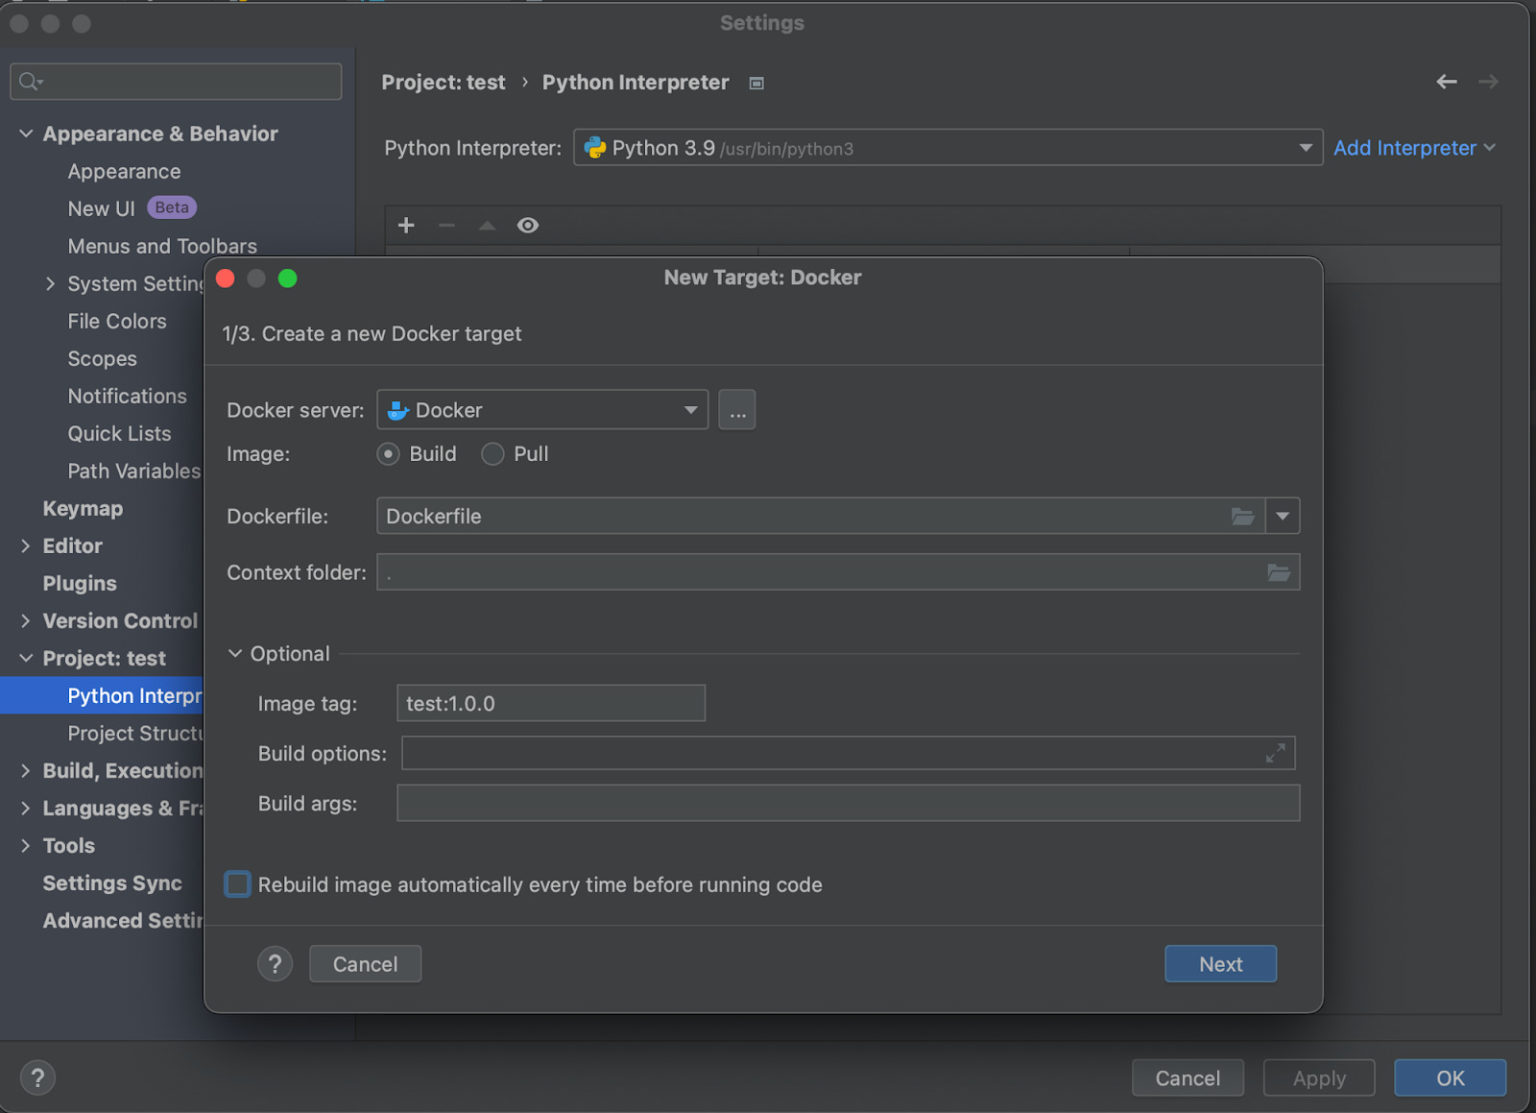Click the Add Interpreter link
The width and height of the screenshot is (1536, 1113).
point(1404,147)
